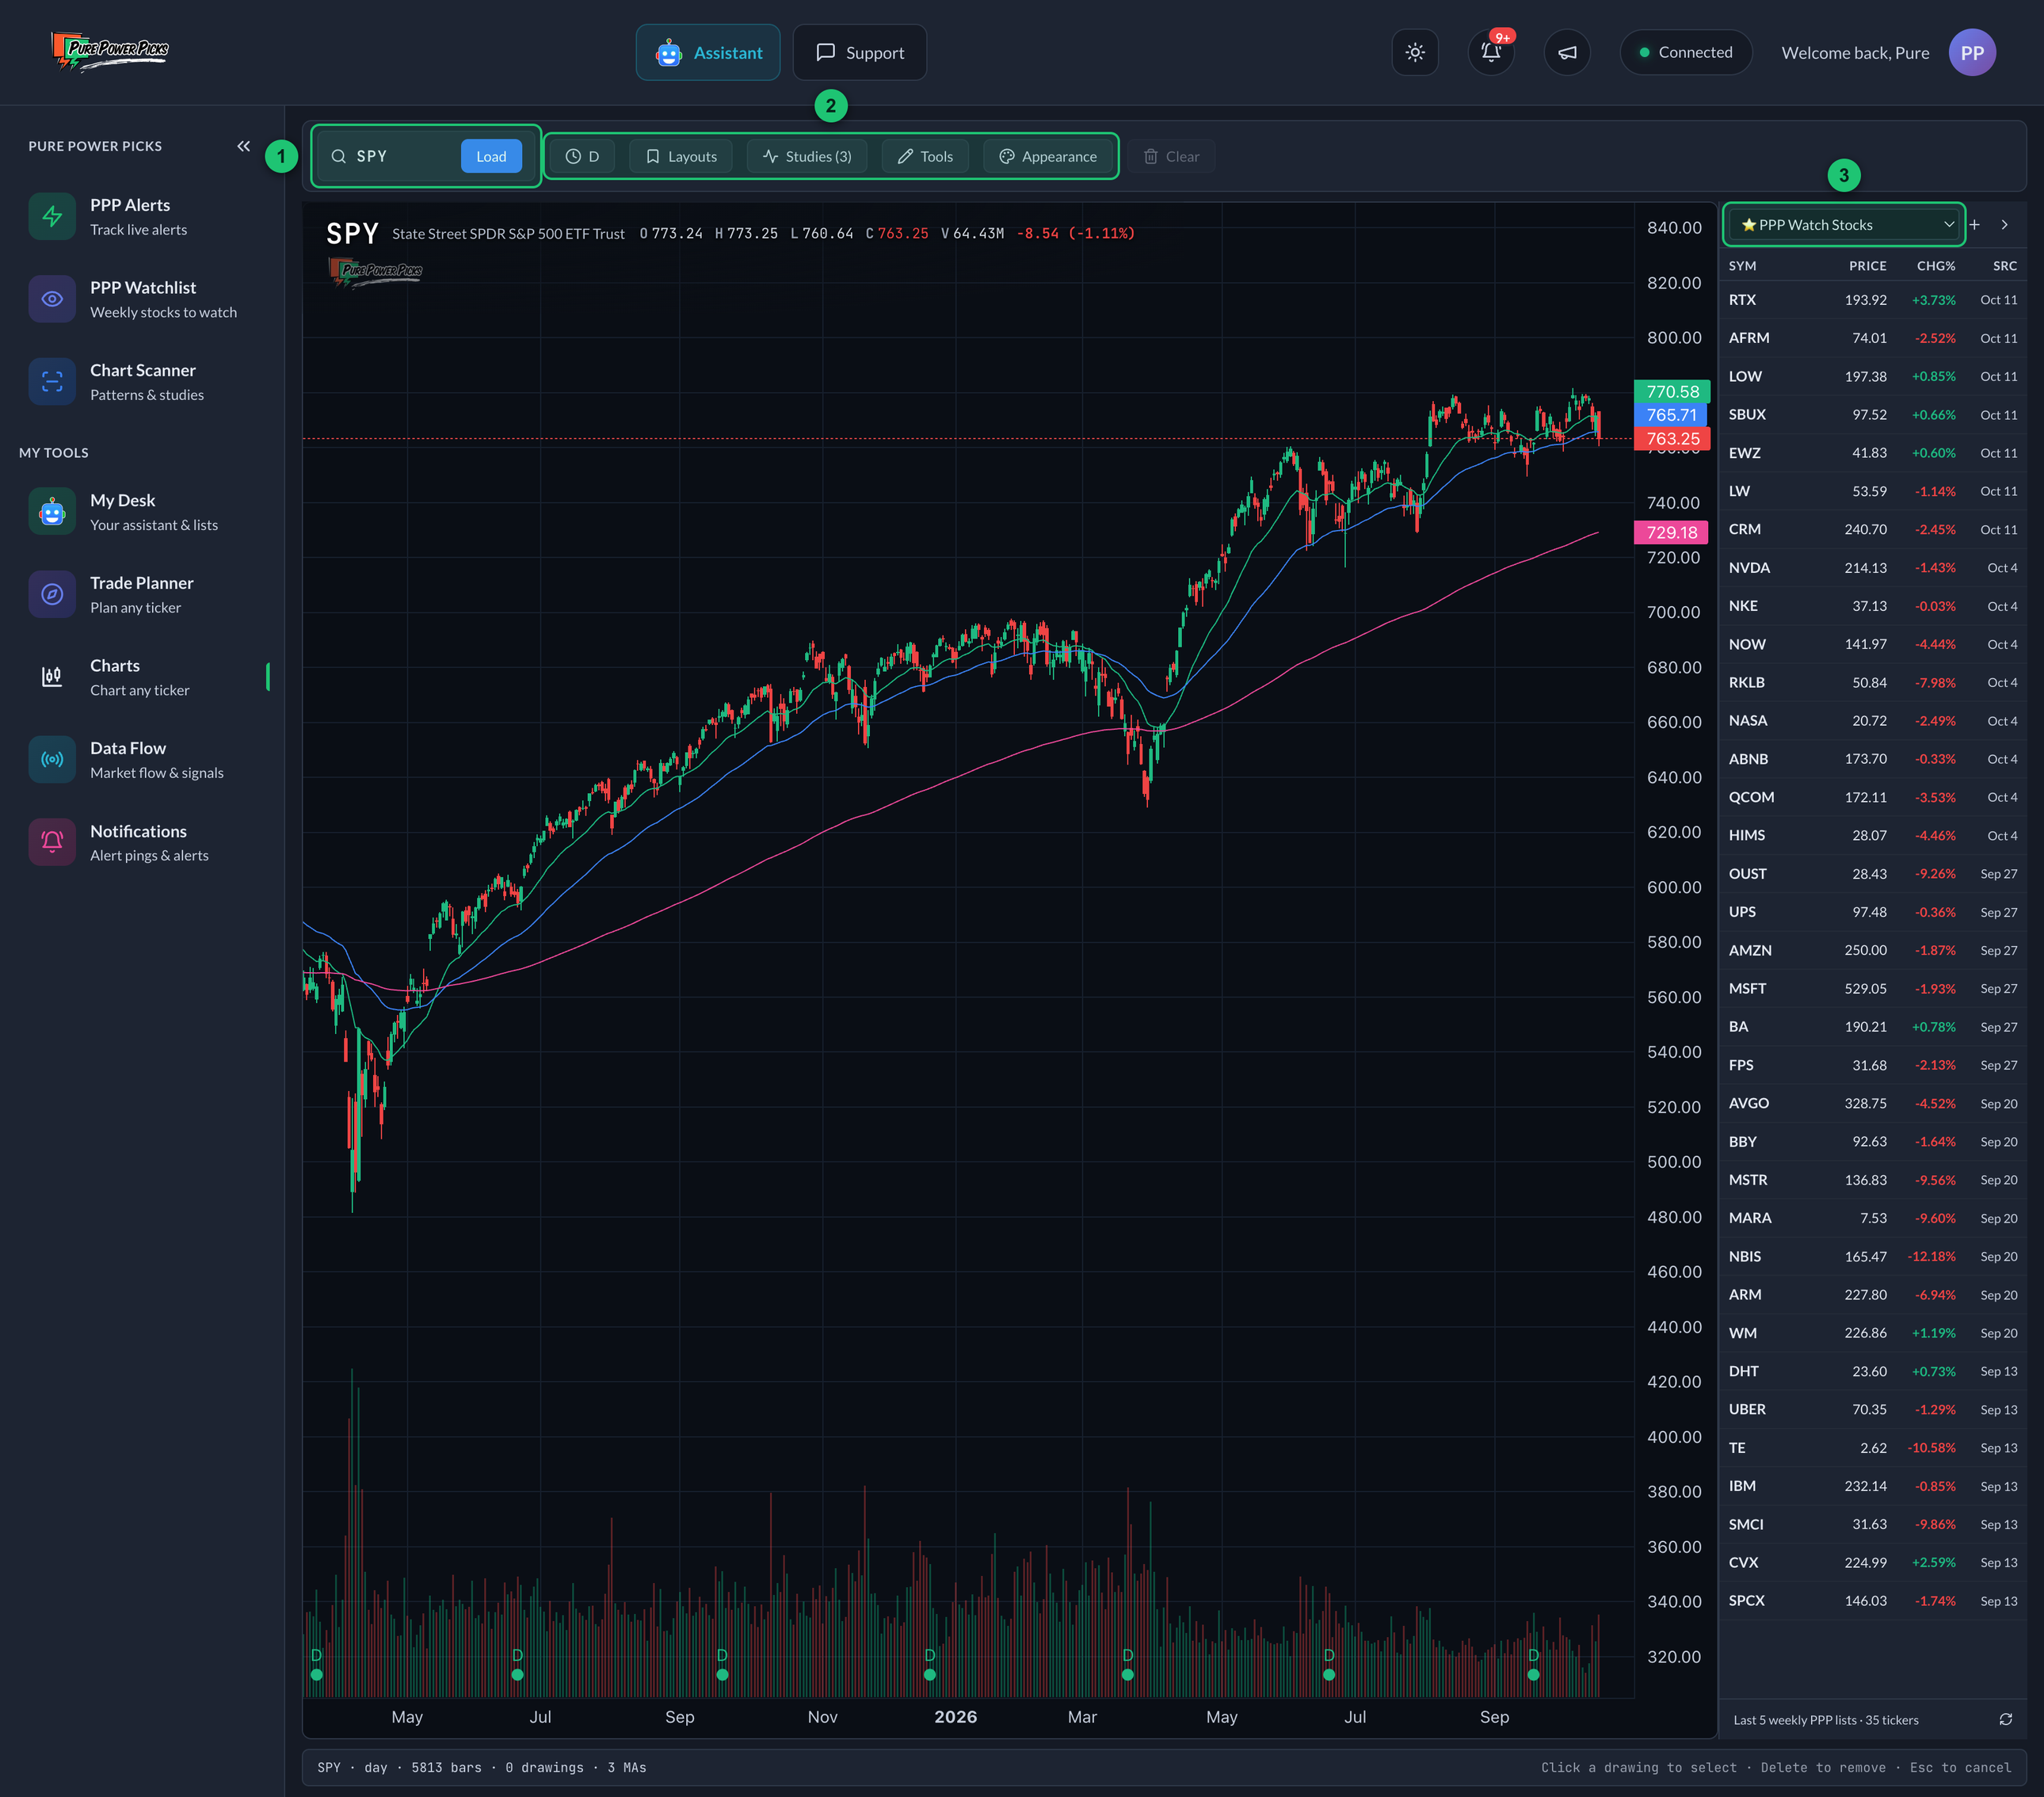Click Welcome back, Pure text
2044x1797 pixels.
[x=1855, y=53]
